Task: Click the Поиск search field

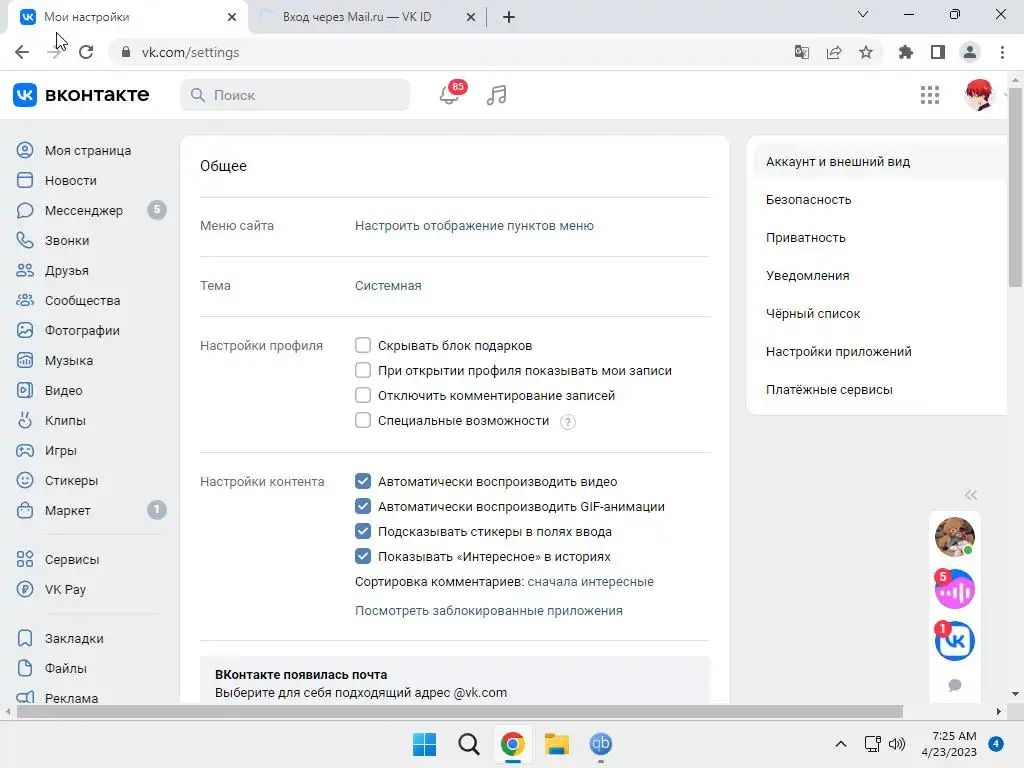Action: (x=295, y=95)
